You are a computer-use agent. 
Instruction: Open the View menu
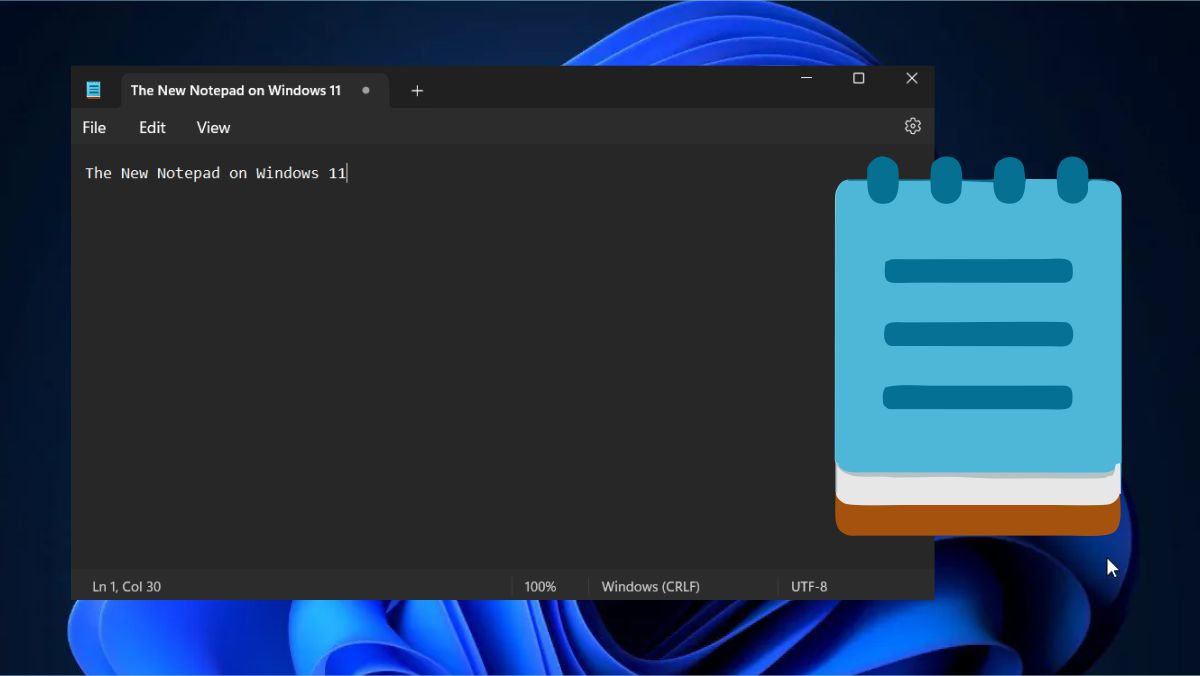(x=212, y=127)
